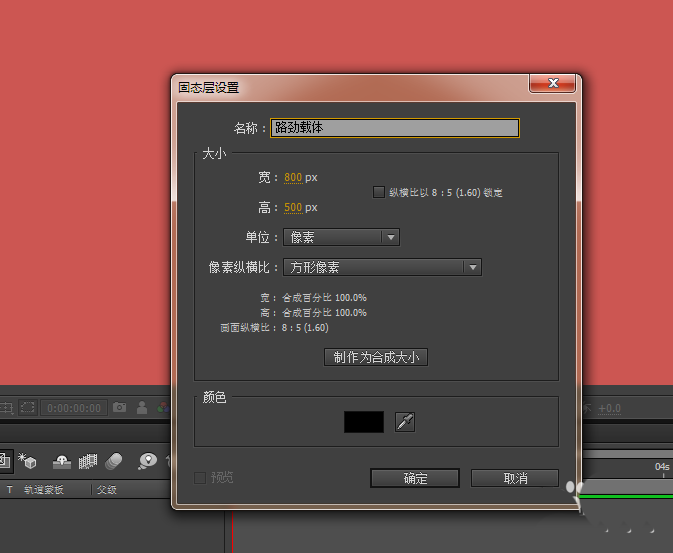
Task: Click the 父级 column header
Action: click(x=106, y=489)
